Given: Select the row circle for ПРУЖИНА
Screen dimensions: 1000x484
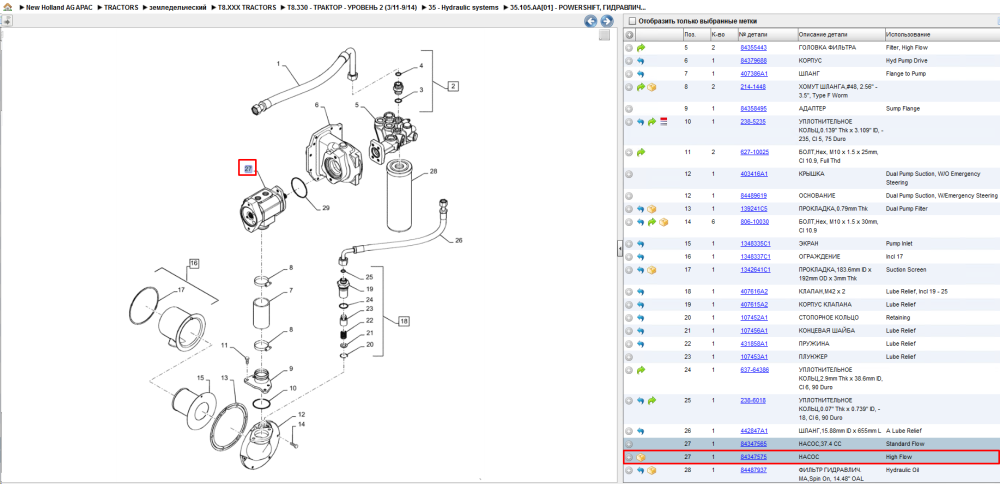Looking at the screenshot, I should [x=629, y=344].
